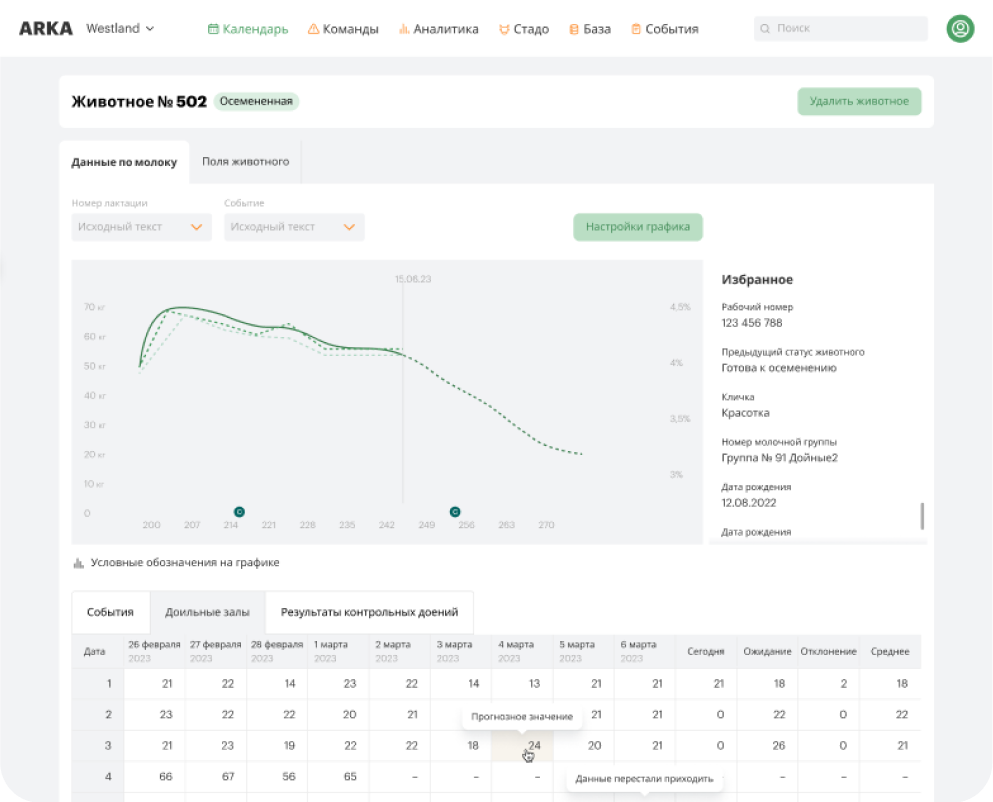Click the Настройки графика button
Viewport: 993px width, 802px height.
click(638, 227)
